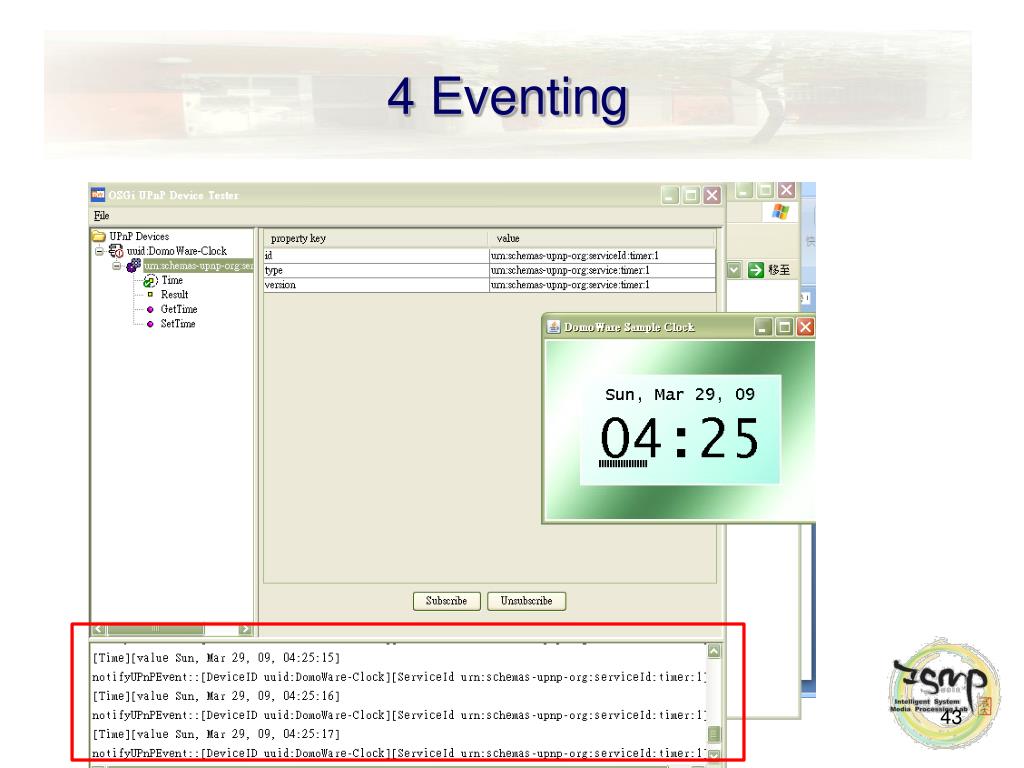
Task: Collapse the uuid:DomoWare-Clock device node
Action: pos(99,251)
